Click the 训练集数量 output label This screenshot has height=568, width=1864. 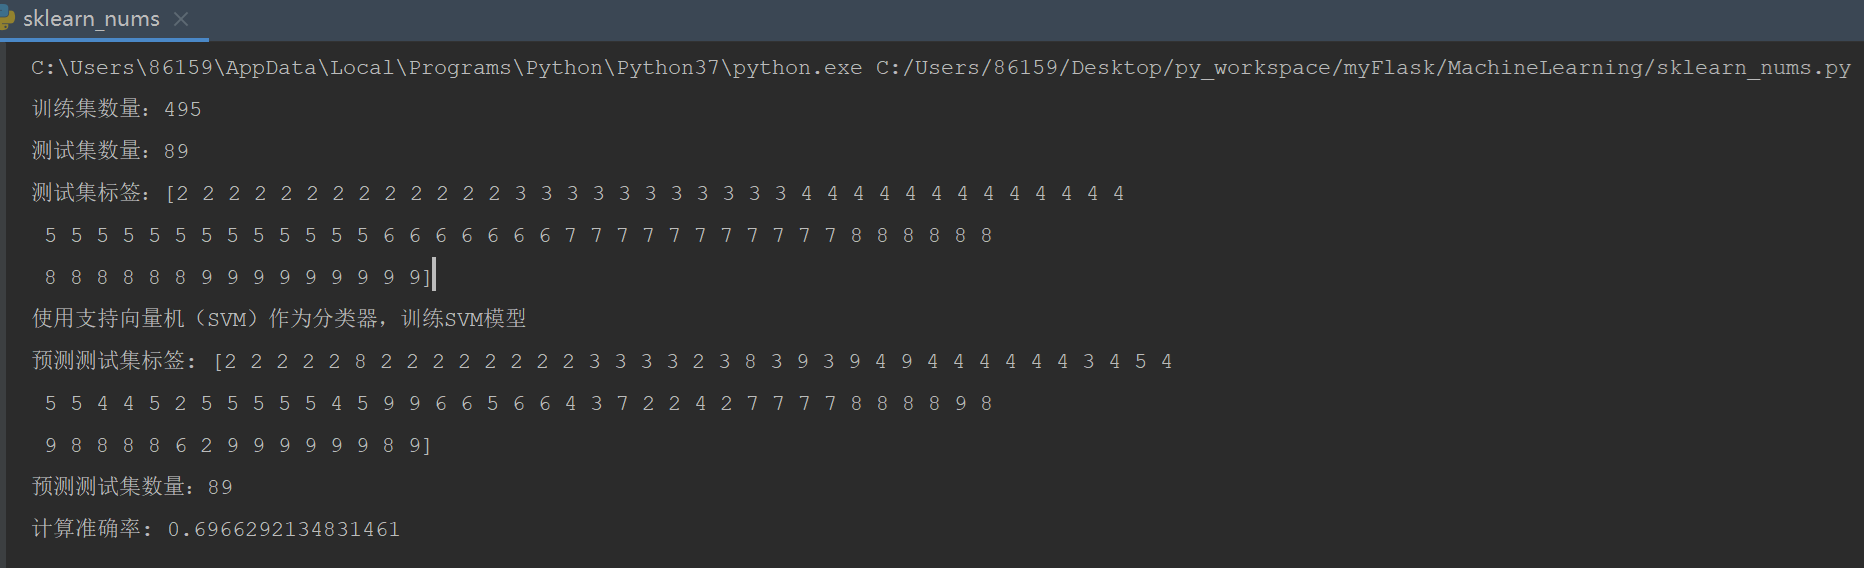pos(86,109)
